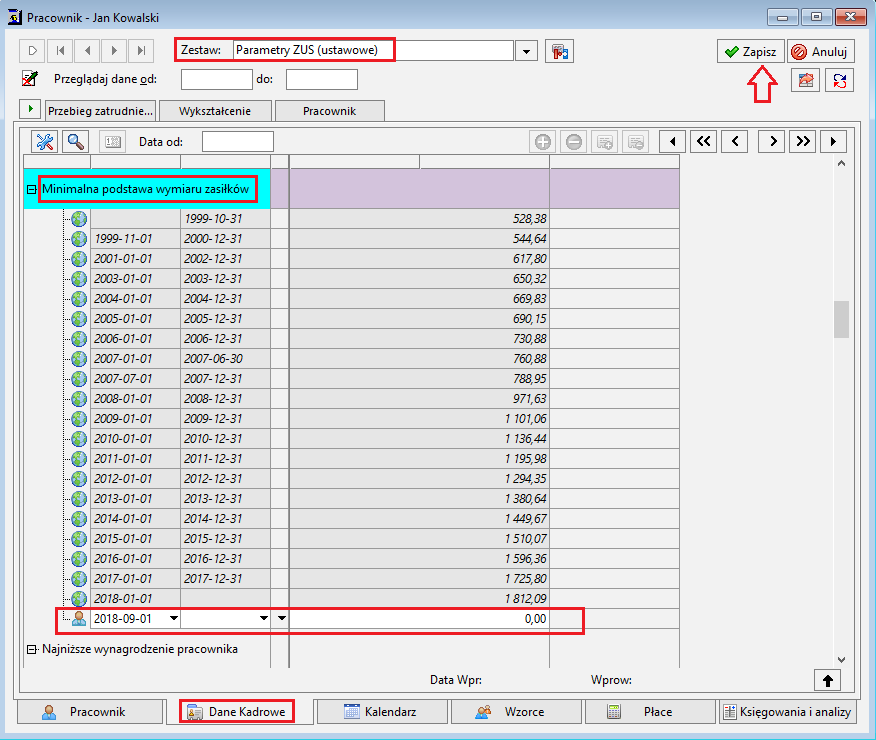The image size is (876, 740).
Task: Open the Płace tab
Action: coord(649,712)
